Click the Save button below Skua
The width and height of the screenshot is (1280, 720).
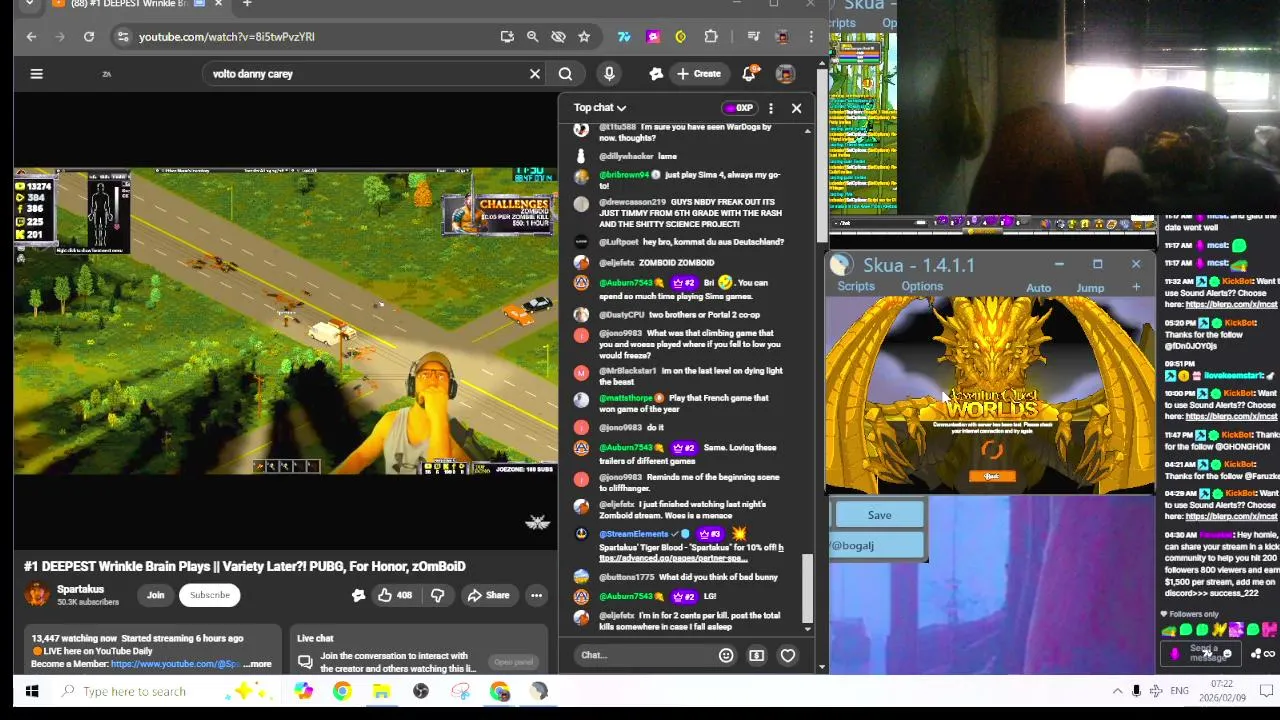tap(879, 515)
